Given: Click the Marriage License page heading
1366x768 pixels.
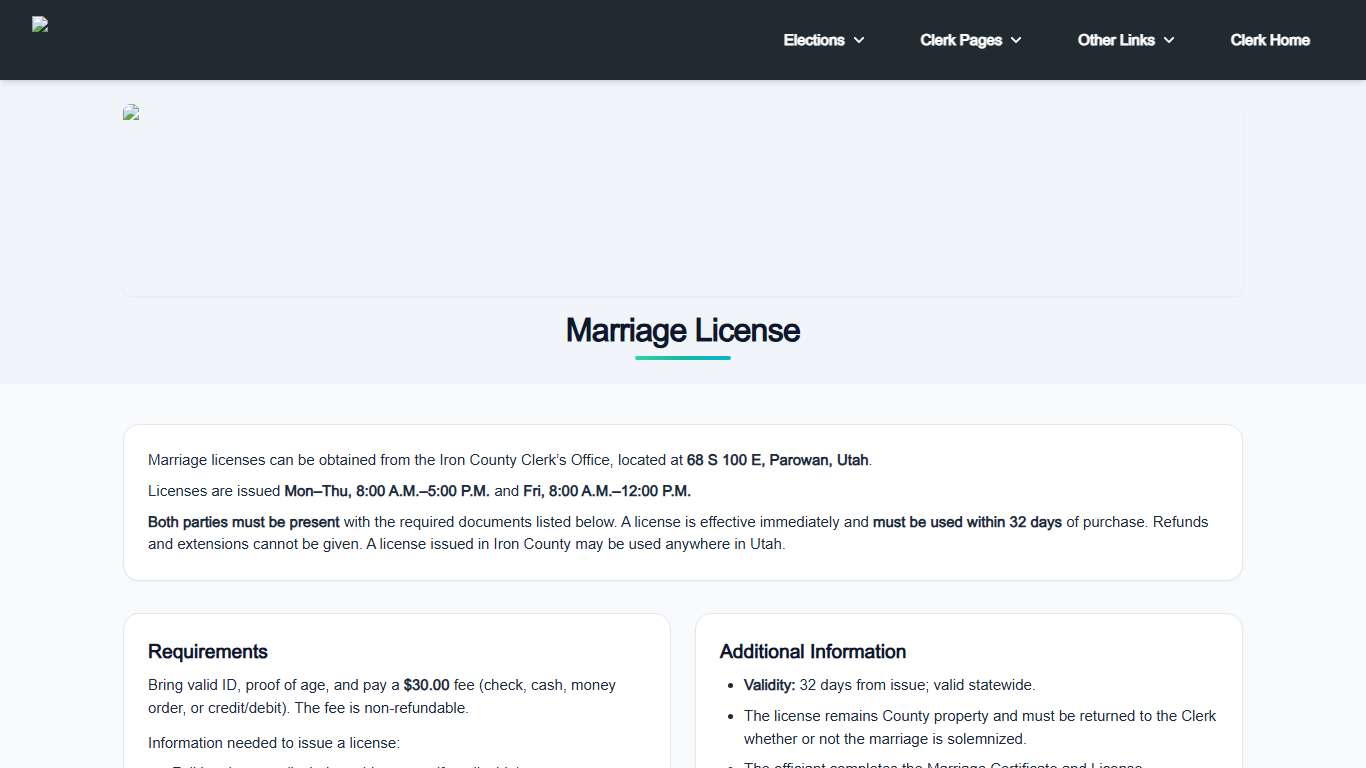Looking at the screenshot, I should point(682,330).
